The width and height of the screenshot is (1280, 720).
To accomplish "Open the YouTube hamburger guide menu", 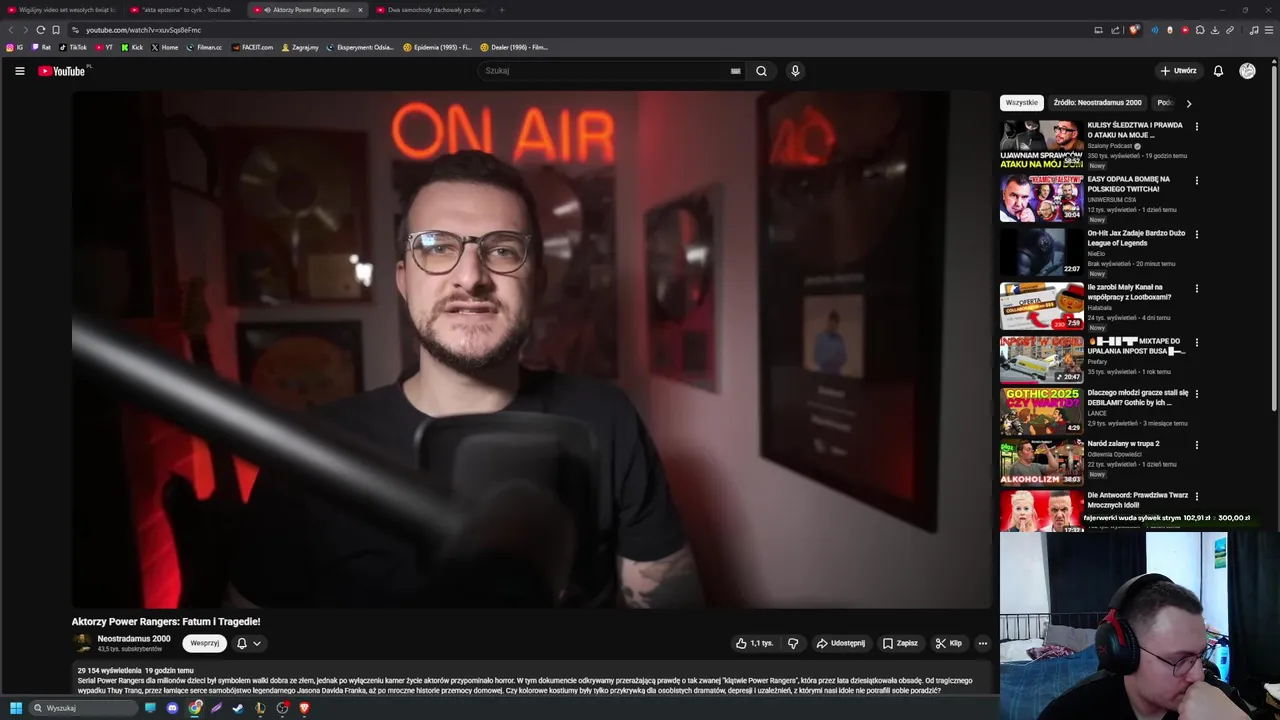I will point(19,71).
